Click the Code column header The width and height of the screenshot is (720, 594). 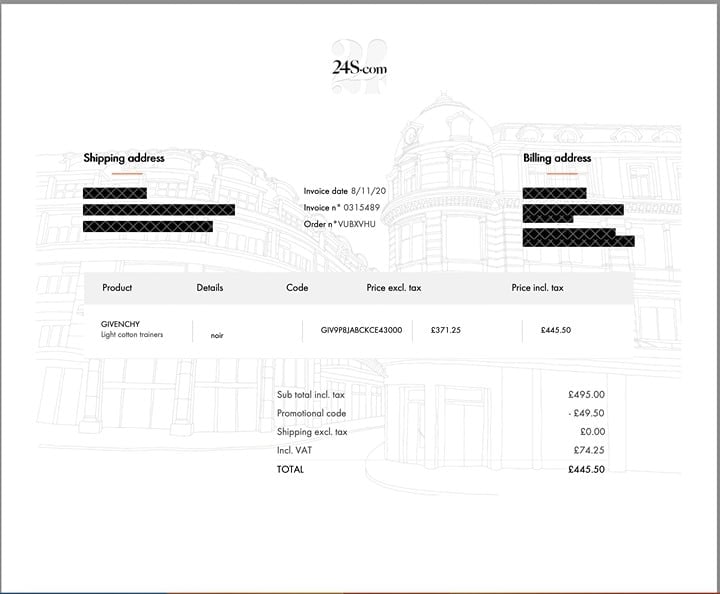297,287
